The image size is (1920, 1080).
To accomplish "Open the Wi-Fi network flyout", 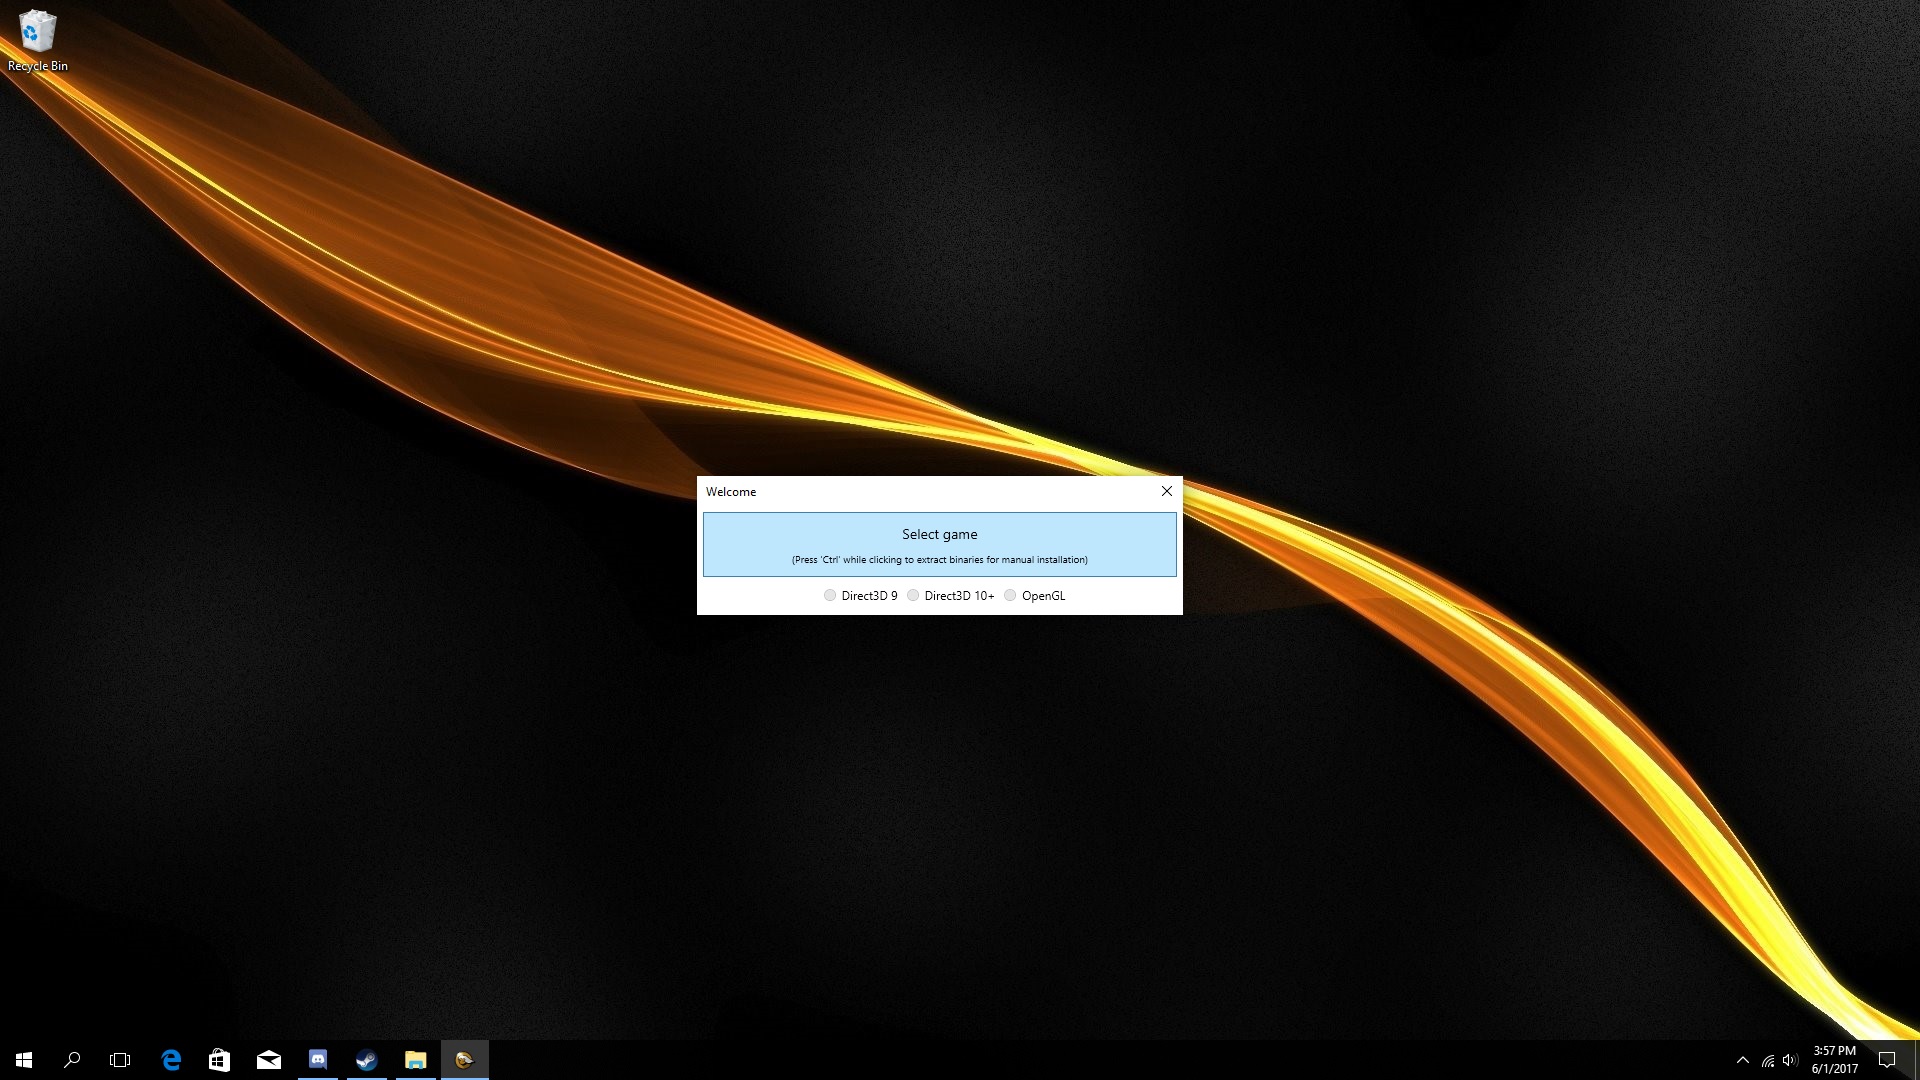I will click(1767, 1060).
